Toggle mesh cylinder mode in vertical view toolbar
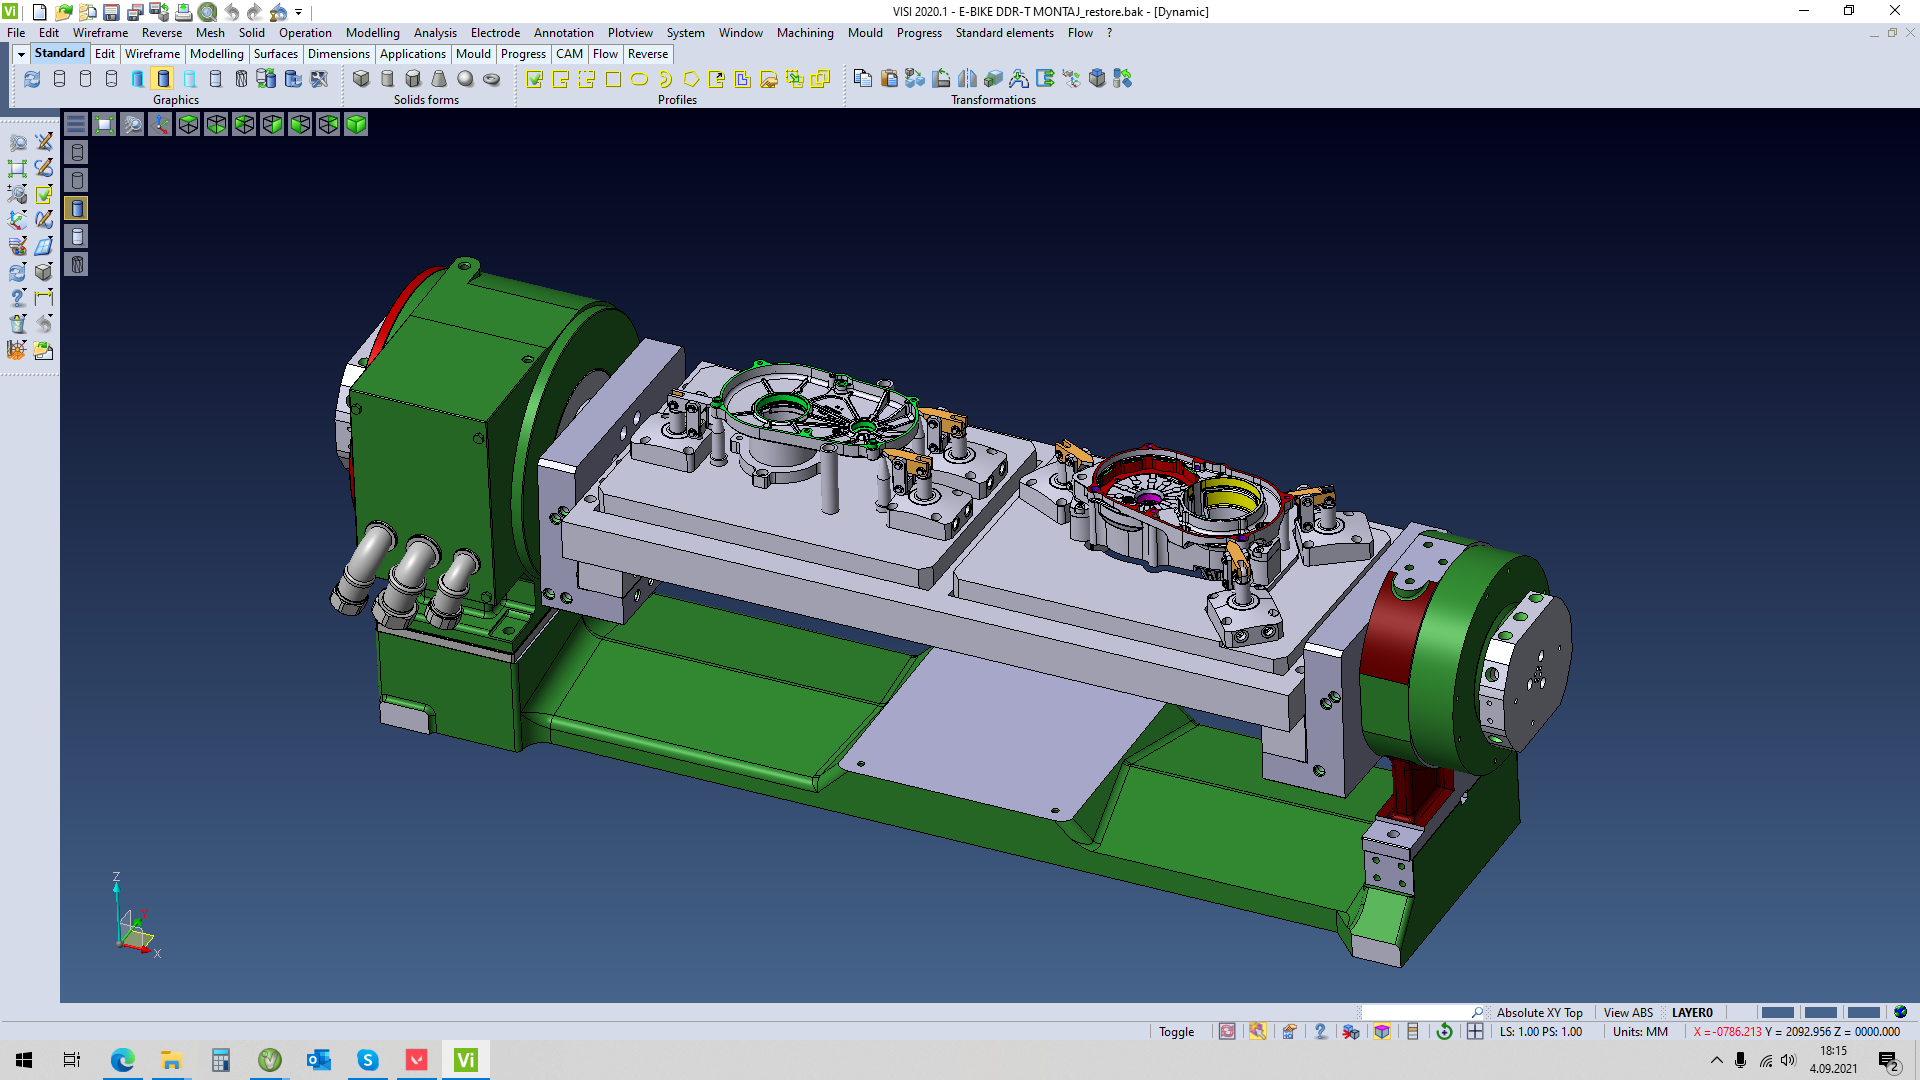The height and width of the screenshot is (1080, 1920). [x=77, y=264]
